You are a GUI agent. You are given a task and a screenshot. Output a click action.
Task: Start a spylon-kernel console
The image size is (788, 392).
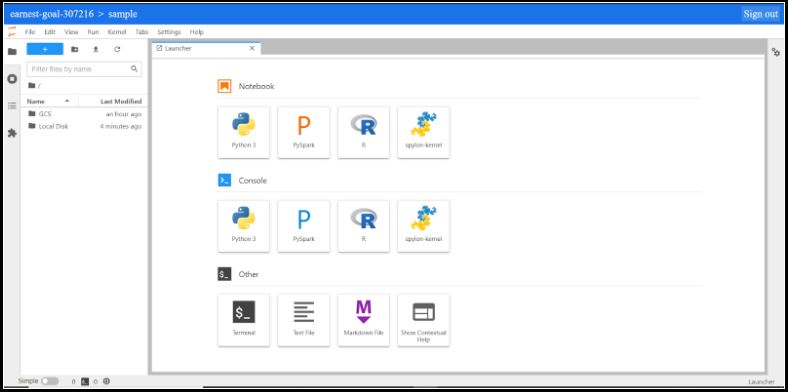[424, 226]
